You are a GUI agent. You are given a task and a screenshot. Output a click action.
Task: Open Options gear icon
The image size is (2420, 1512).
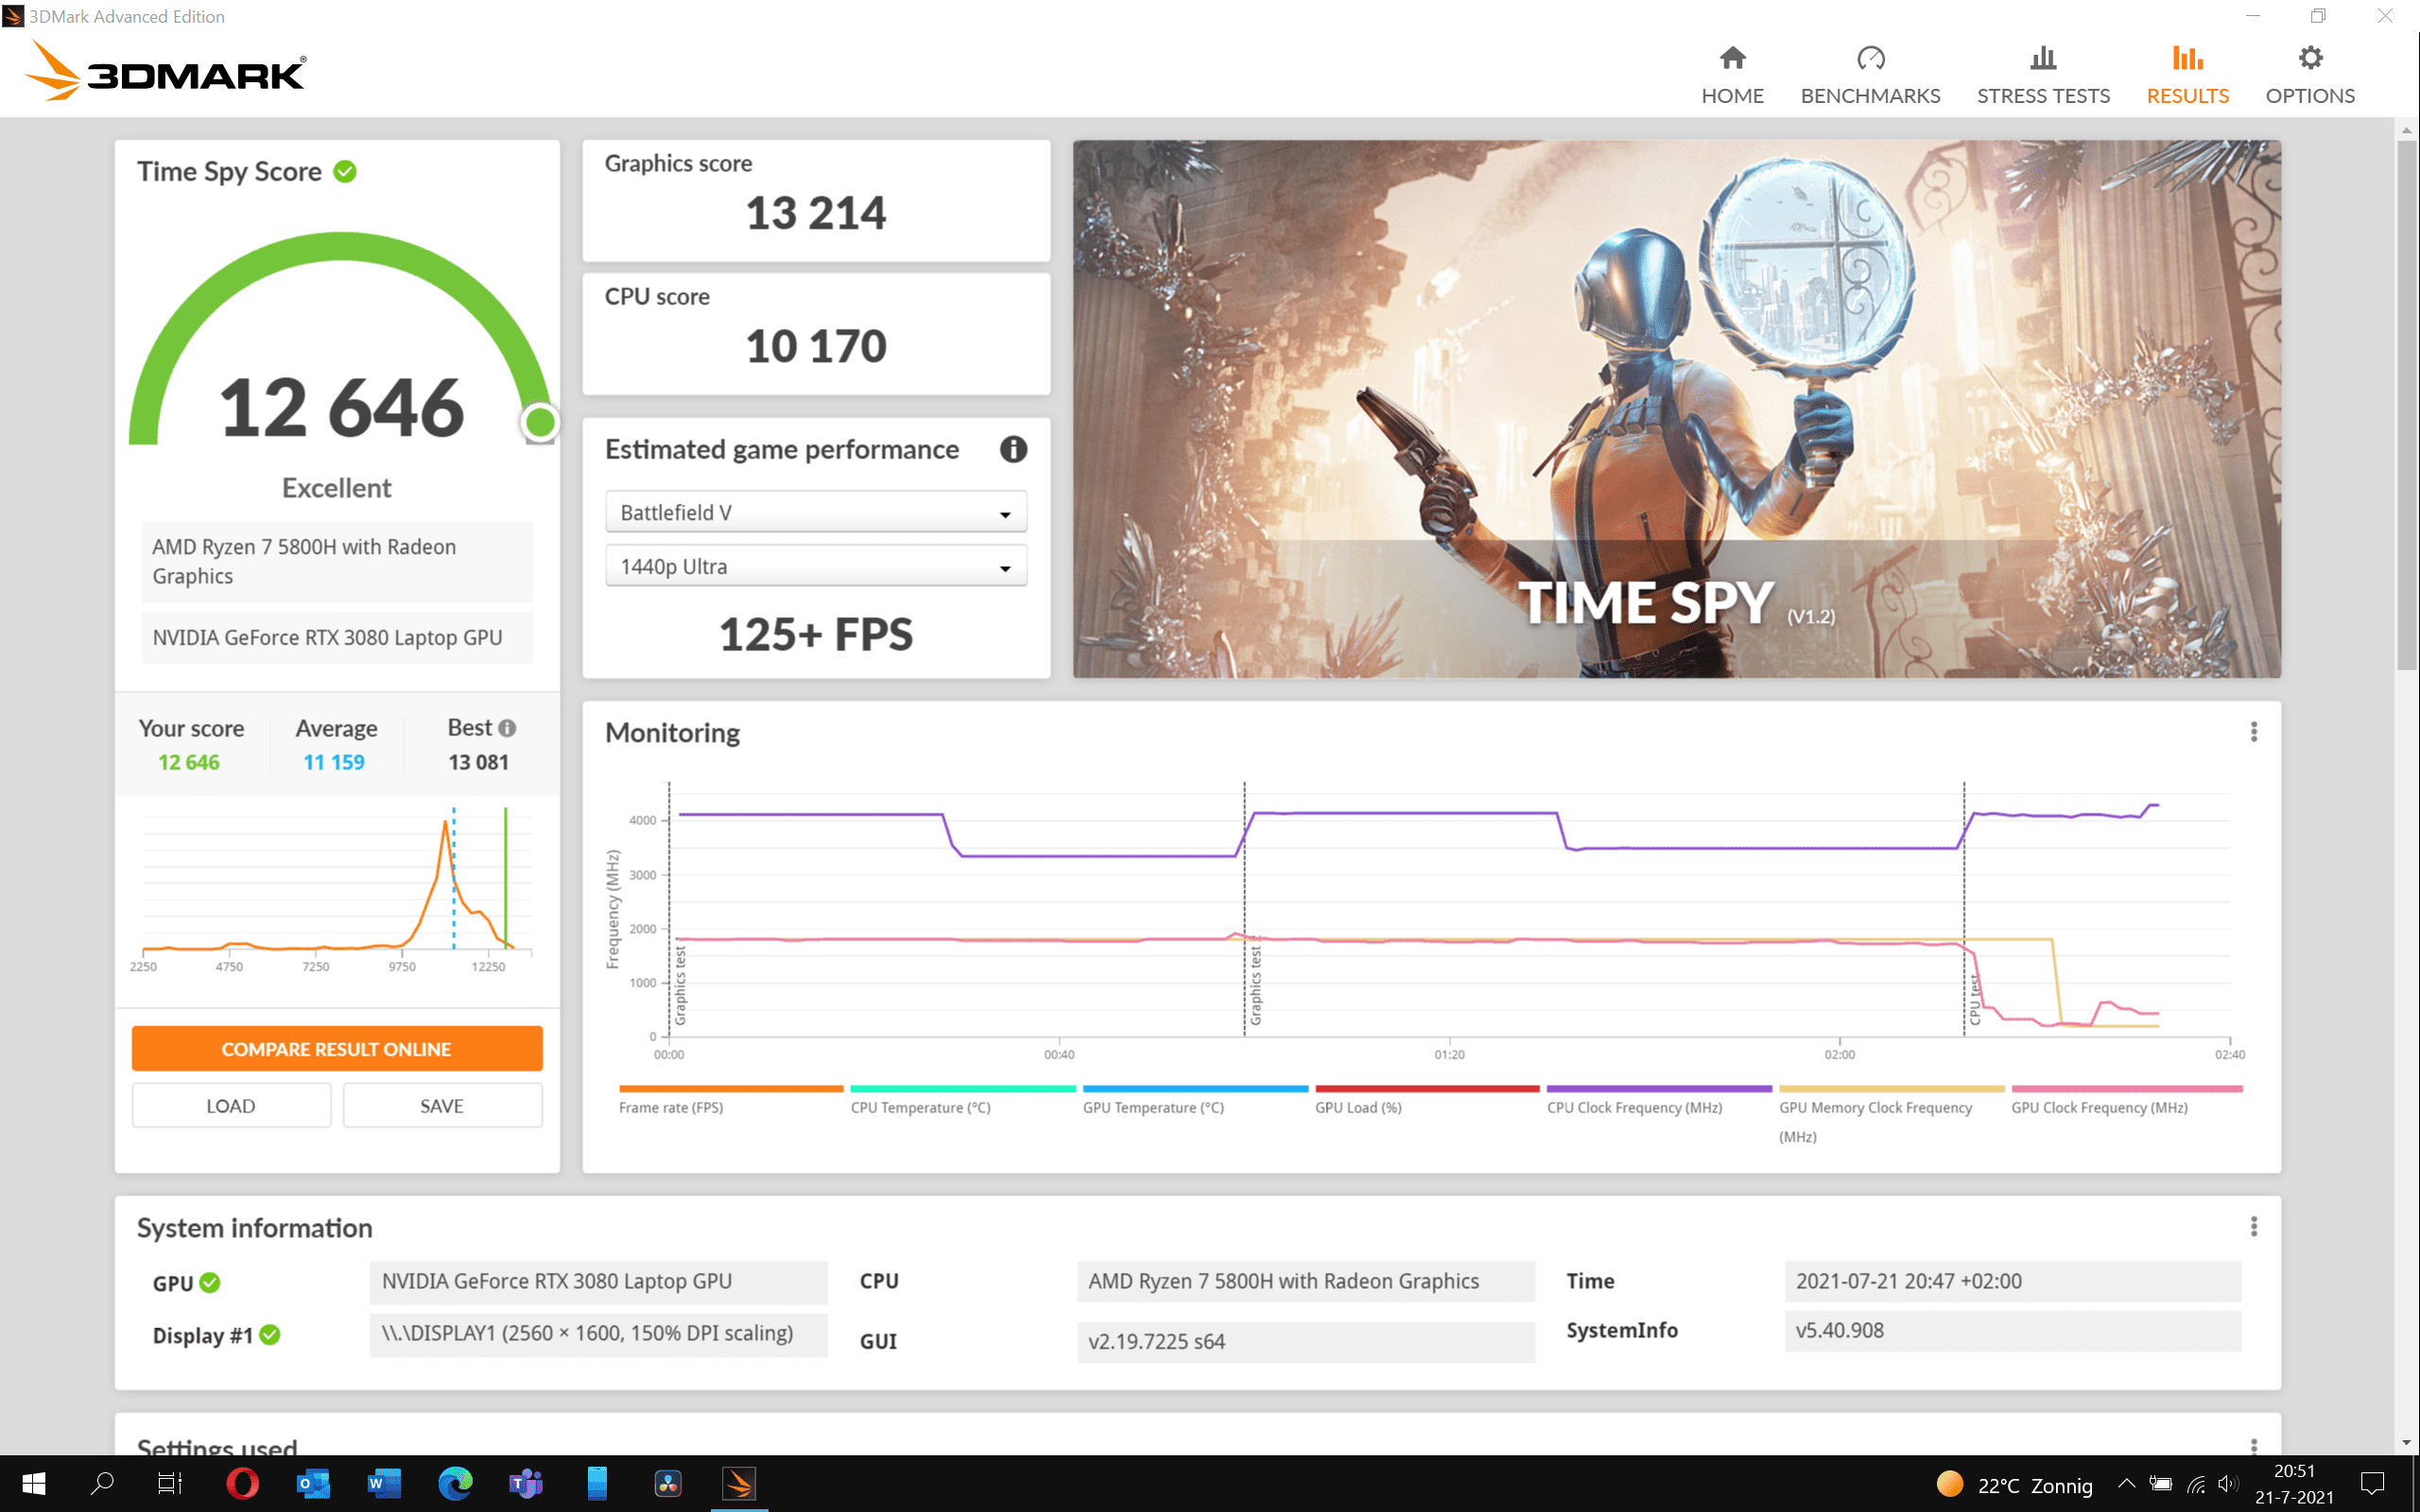pyautogui.click(x=2309, y=59)
